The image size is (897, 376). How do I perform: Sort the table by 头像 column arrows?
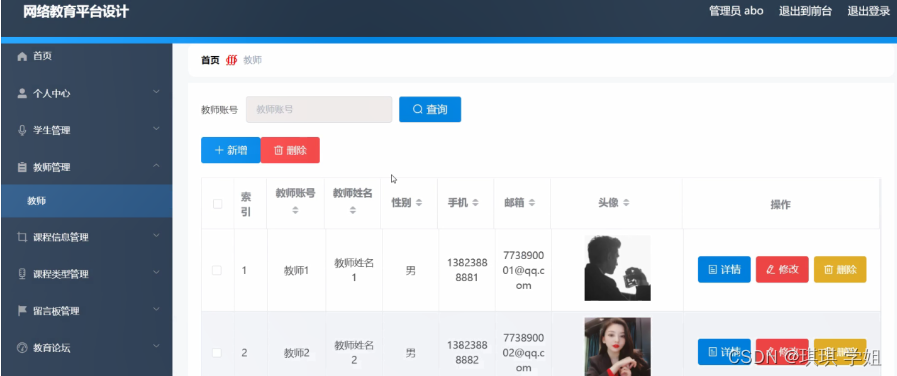(x=626, y=203)
